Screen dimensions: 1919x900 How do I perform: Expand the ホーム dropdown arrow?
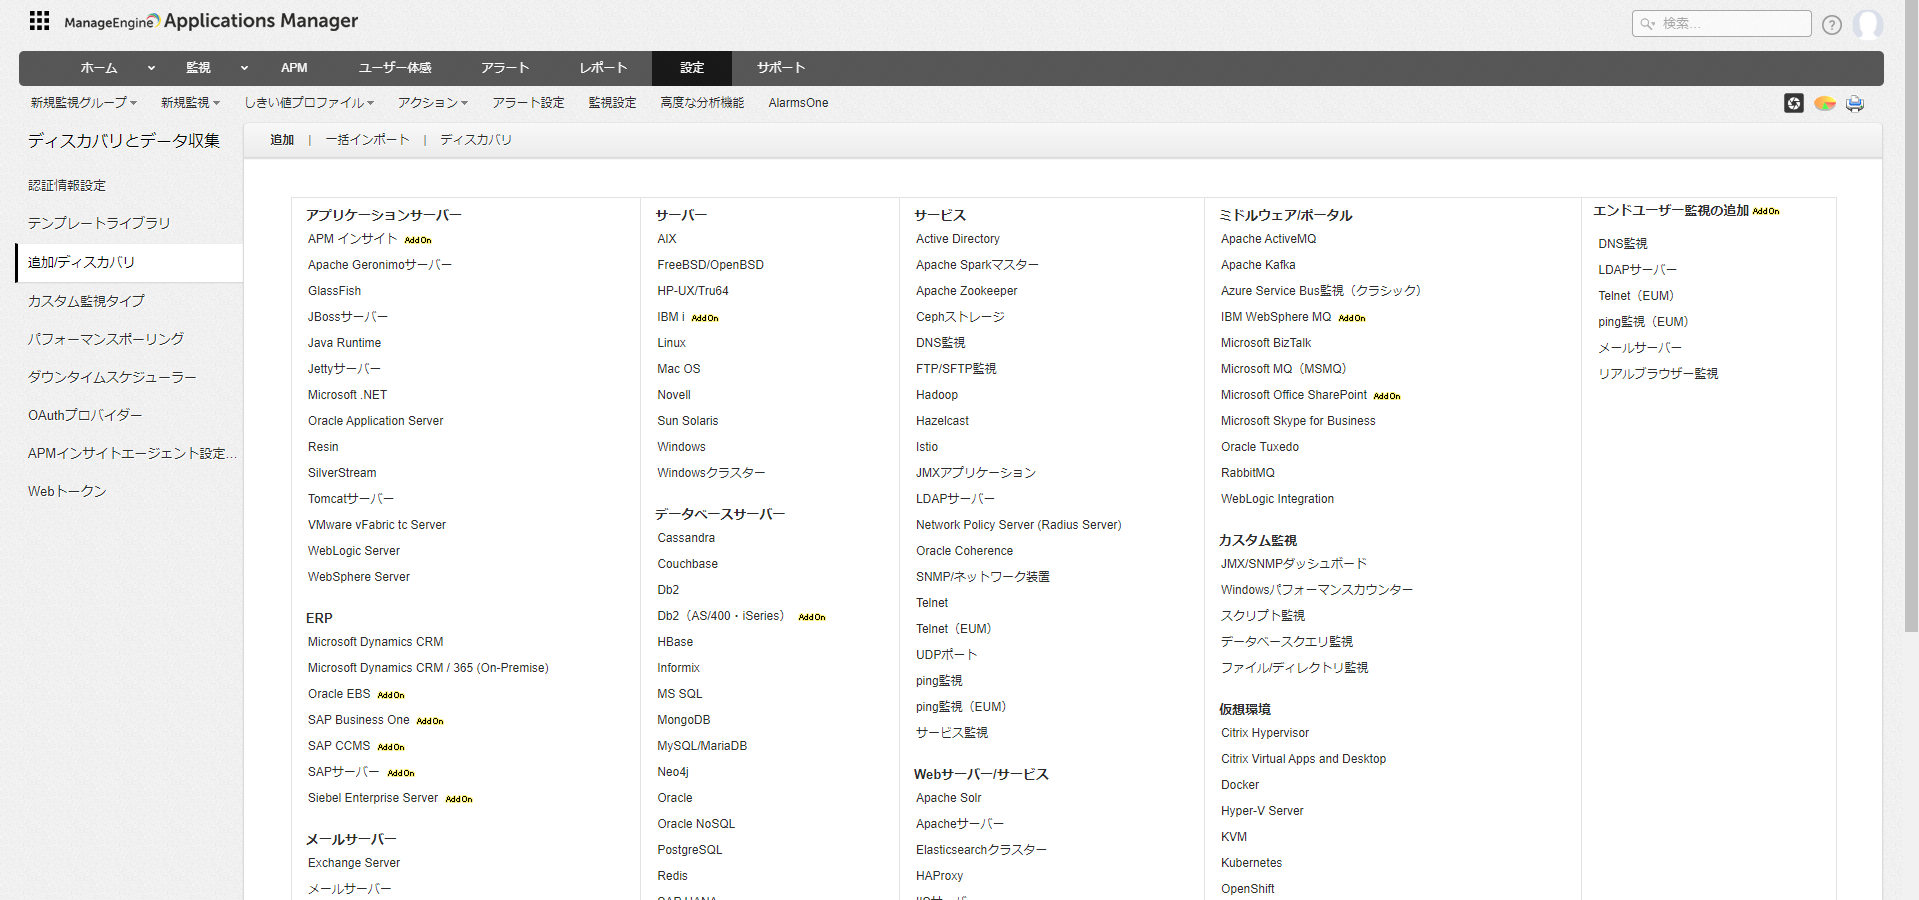point(151,68)
